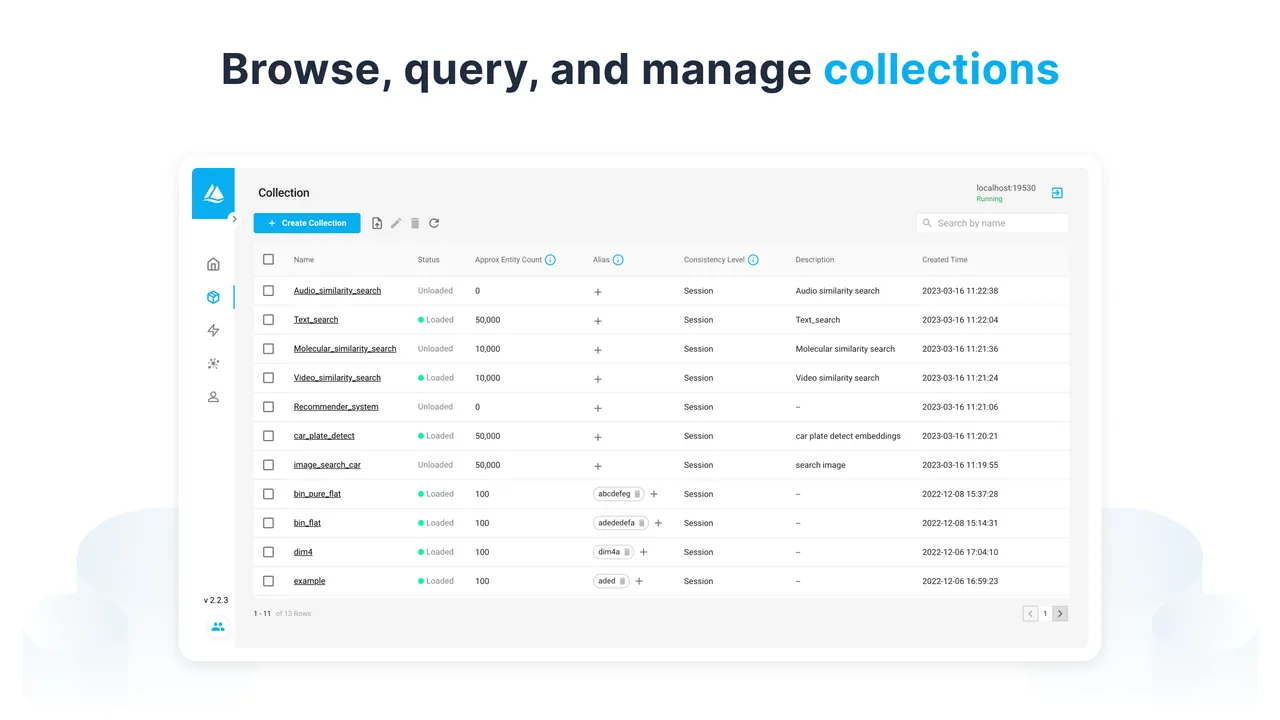Check the Molecular_similarity_search row checkbox
Screen dimensions: 1280x720
point(268,349)
